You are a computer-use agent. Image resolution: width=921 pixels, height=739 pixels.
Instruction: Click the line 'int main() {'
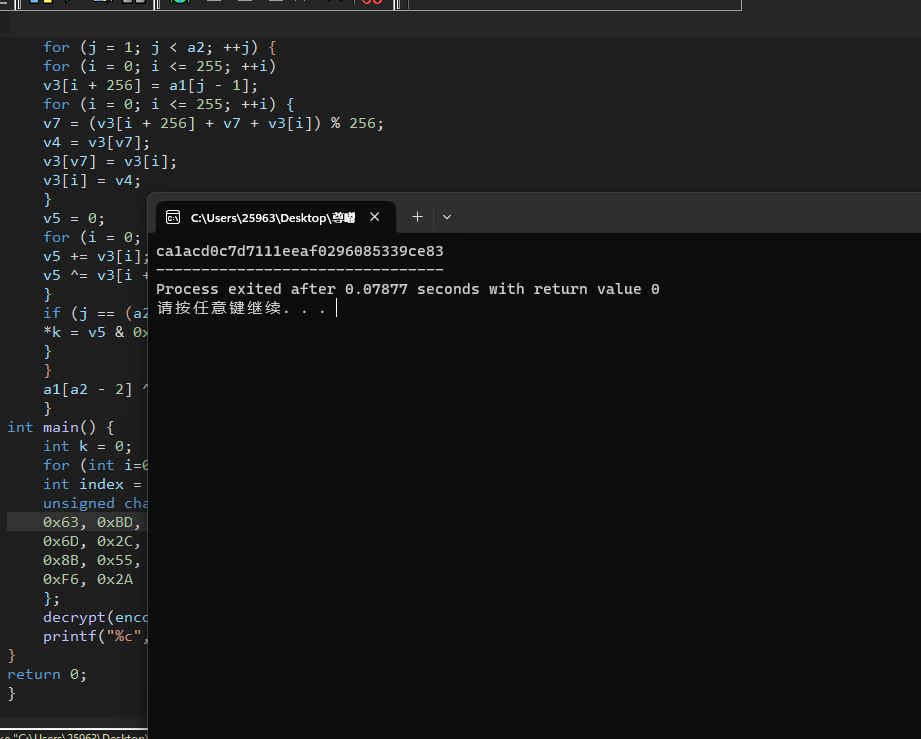tap(60, 428)
